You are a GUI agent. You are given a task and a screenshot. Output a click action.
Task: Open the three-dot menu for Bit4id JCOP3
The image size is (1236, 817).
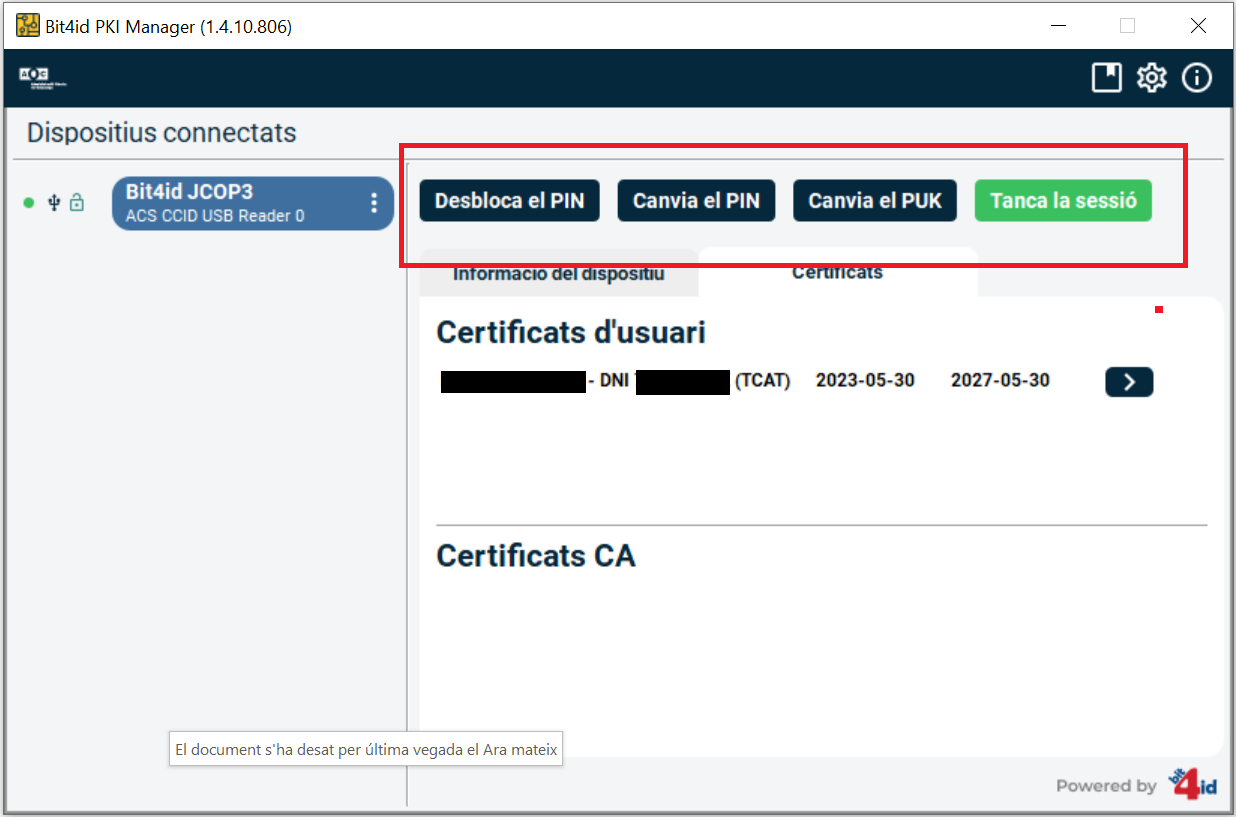coord(374,203)
